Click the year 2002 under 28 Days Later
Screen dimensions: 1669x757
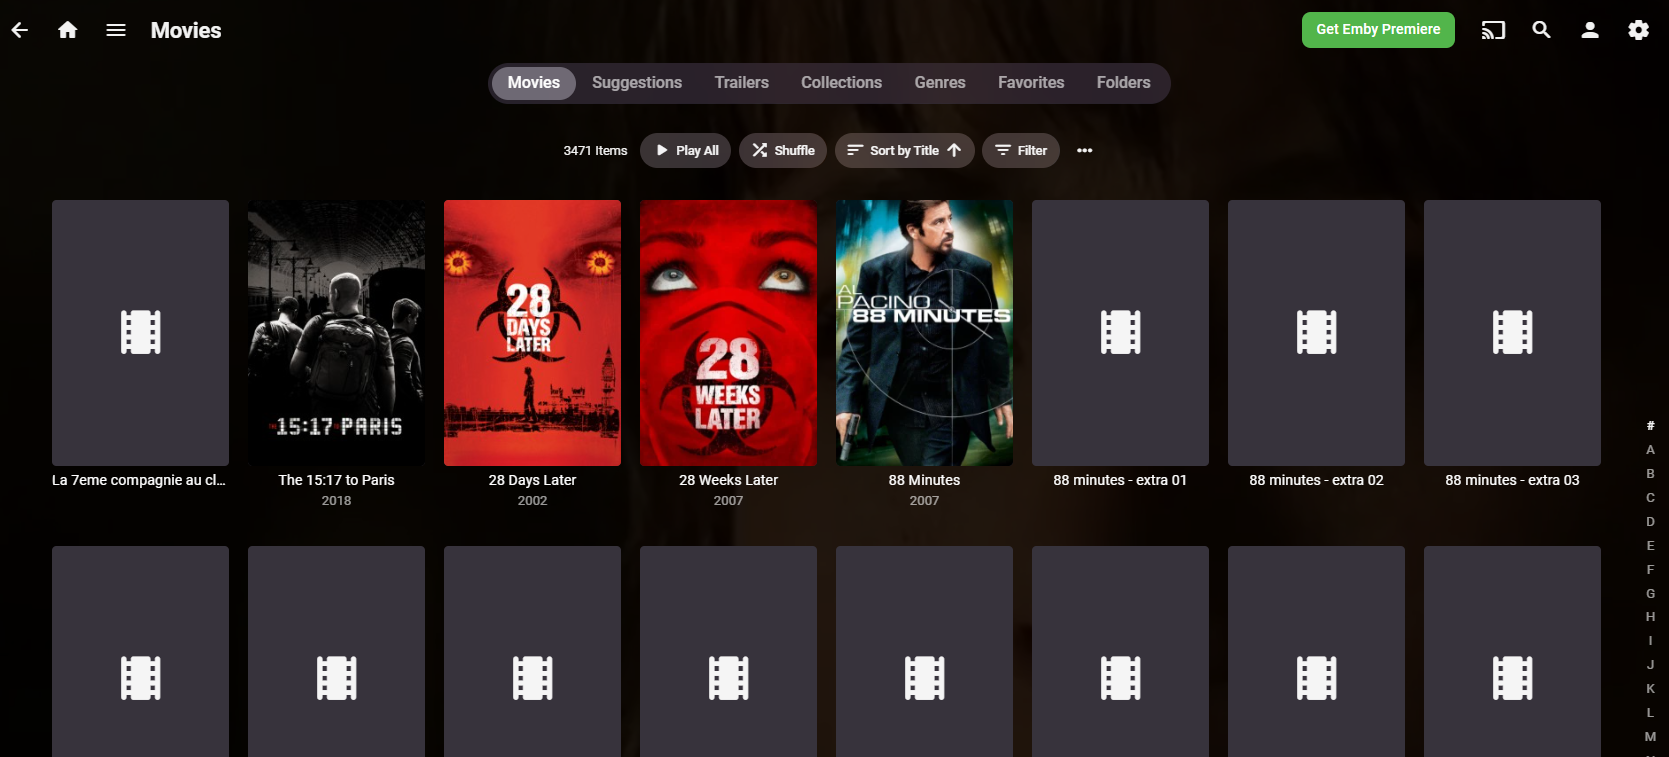532,501
